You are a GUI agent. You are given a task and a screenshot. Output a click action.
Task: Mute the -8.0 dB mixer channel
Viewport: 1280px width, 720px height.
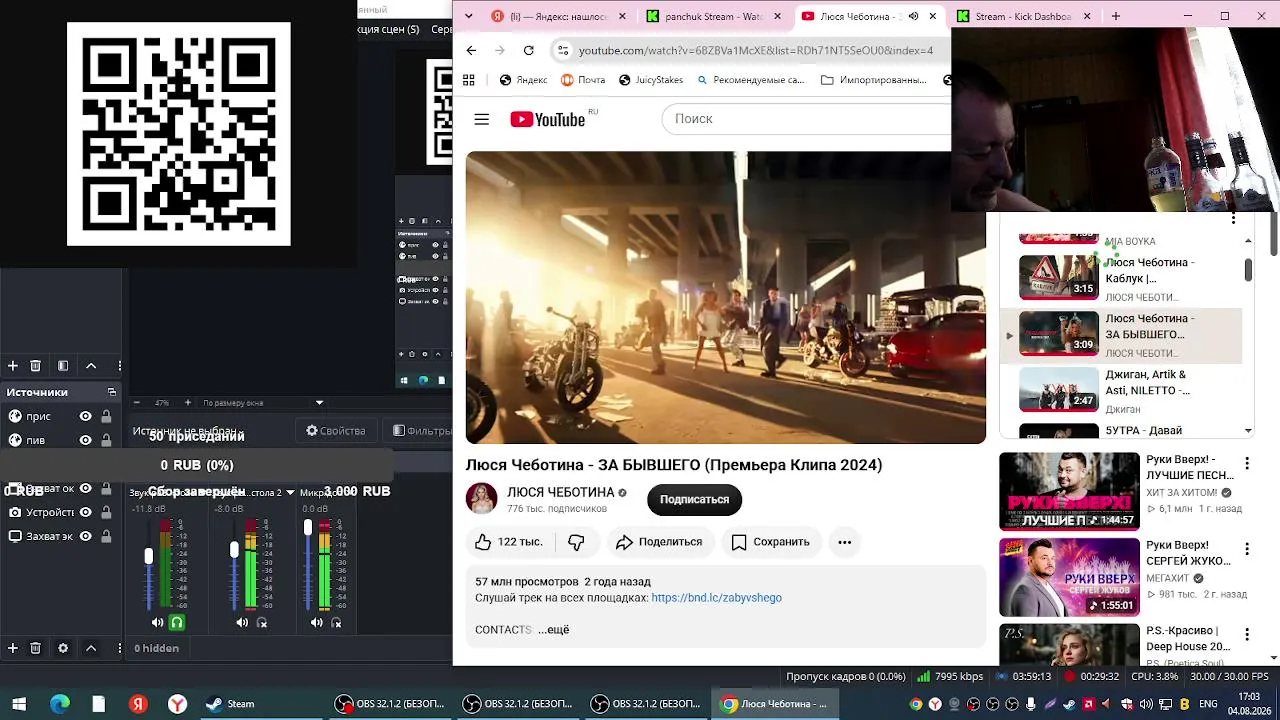coord(242,622)
